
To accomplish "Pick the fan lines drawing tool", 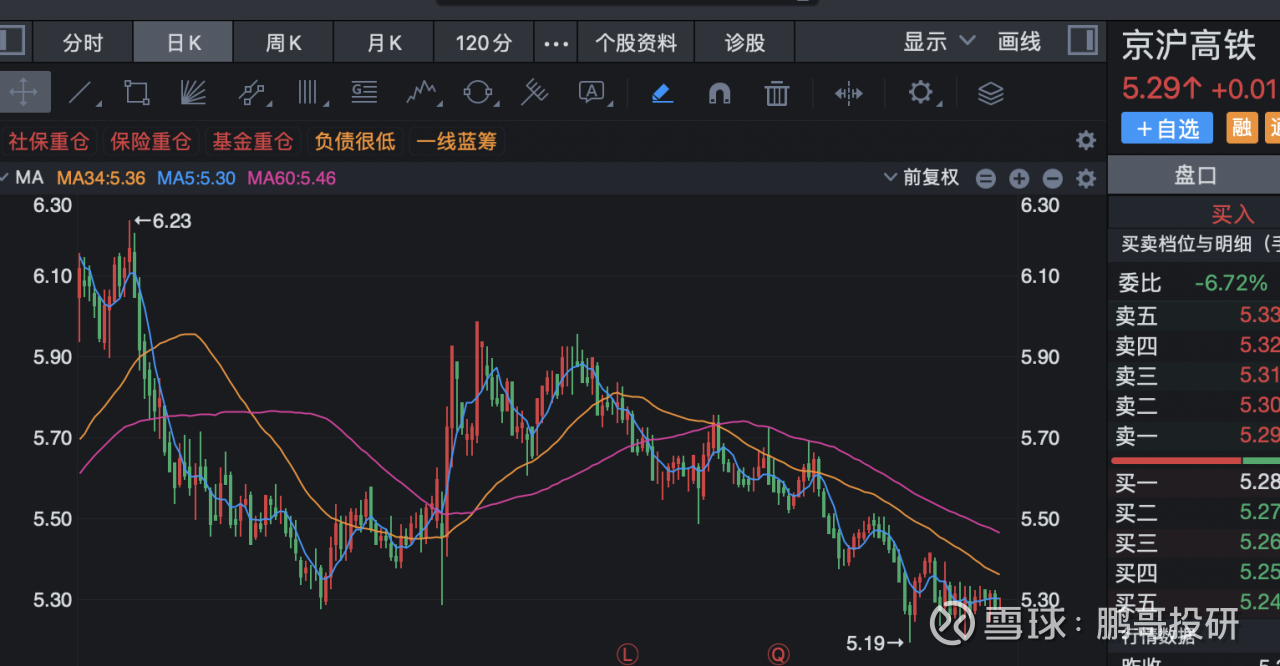I will 193,94.
